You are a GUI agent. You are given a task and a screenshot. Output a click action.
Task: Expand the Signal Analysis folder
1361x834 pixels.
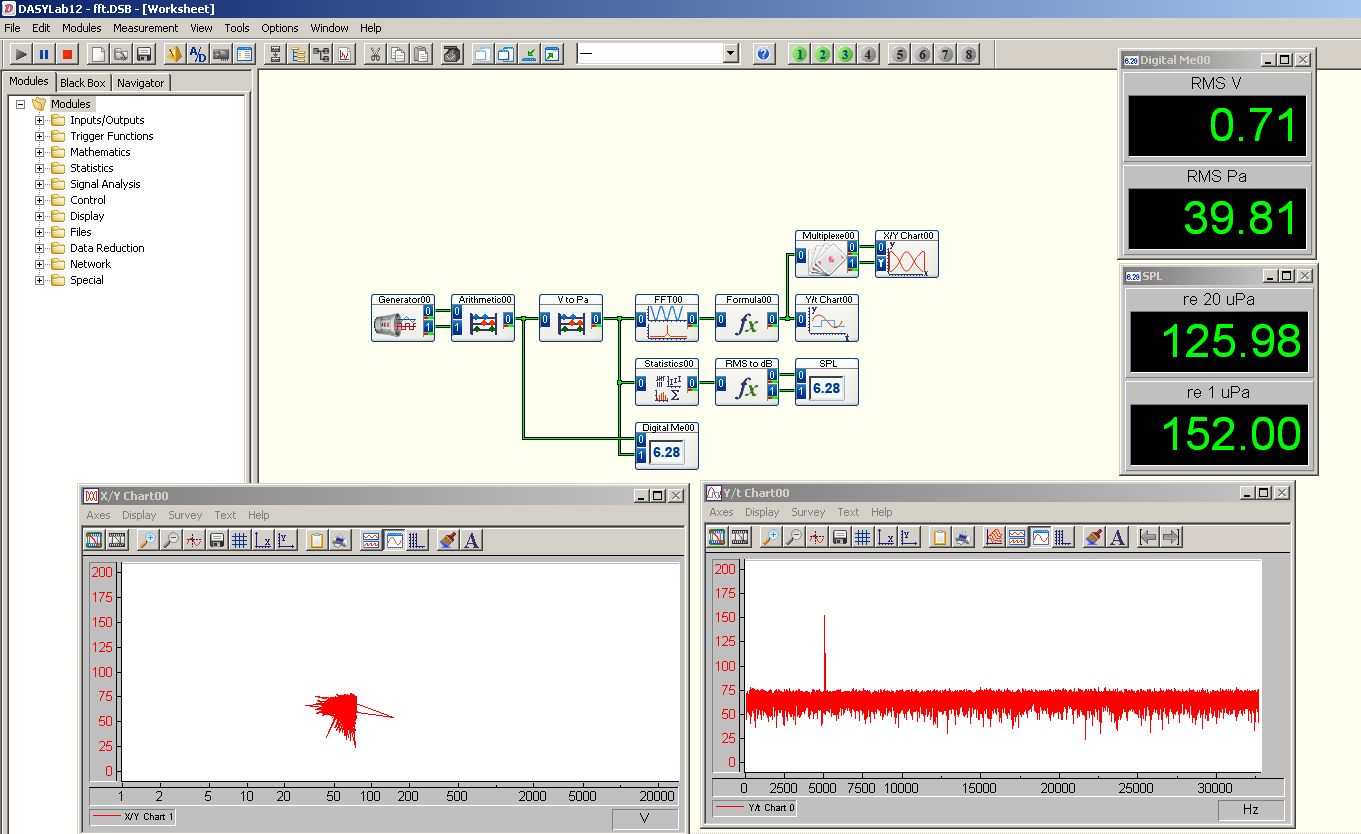[41, 184]
